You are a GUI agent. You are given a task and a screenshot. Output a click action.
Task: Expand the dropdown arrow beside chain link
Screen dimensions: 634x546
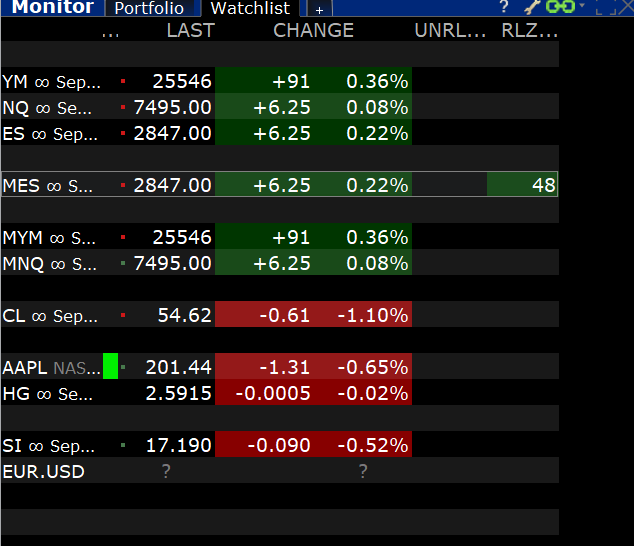(x=582, y=6)
